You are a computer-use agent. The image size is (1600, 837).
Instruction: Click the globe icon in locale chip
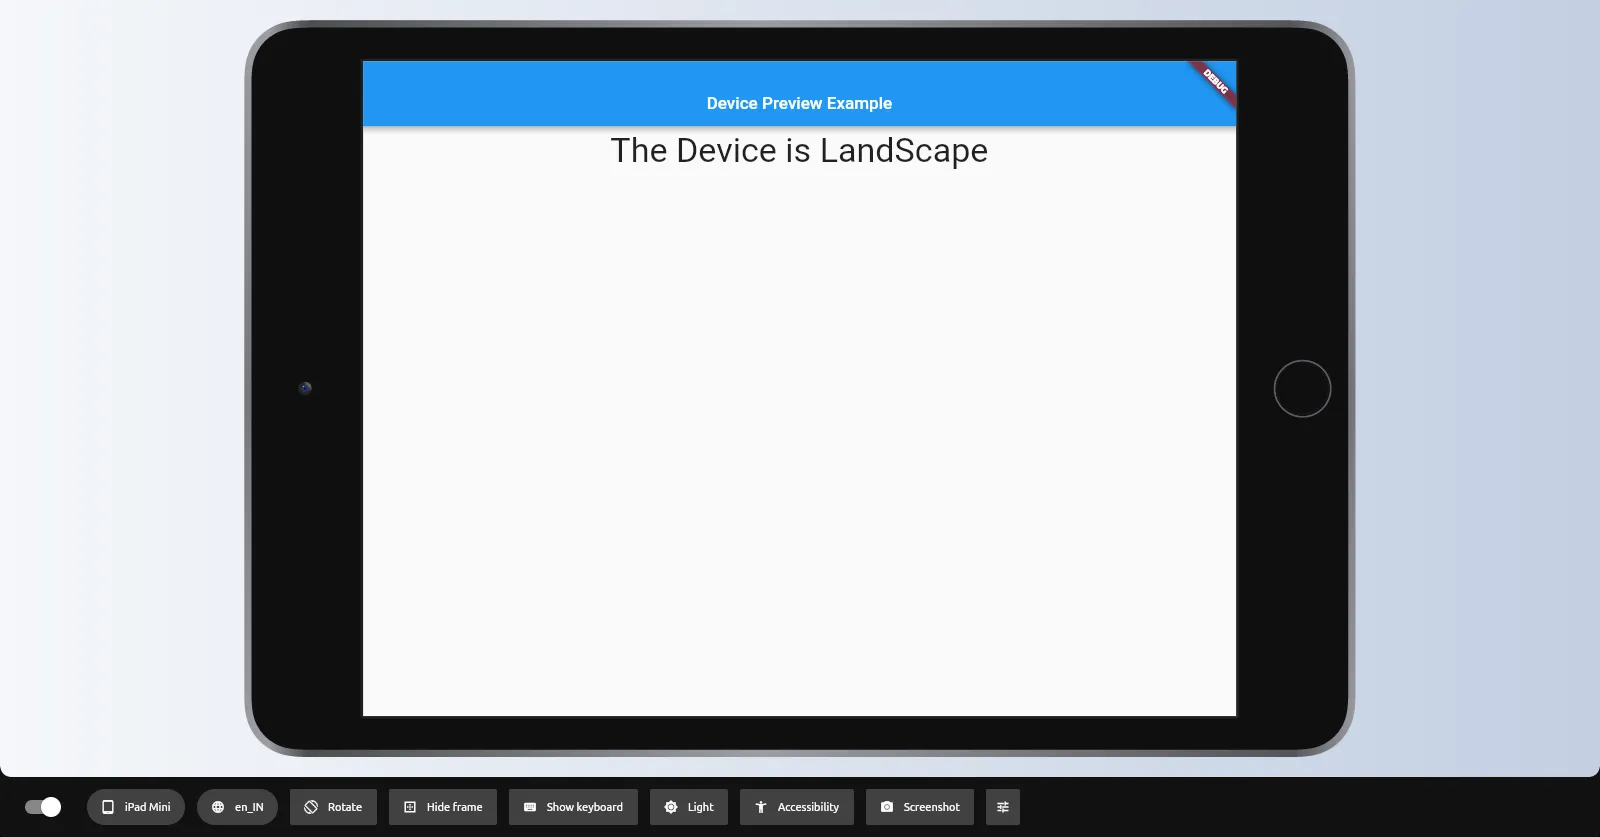pyautogui.click(x=218, y=807)
